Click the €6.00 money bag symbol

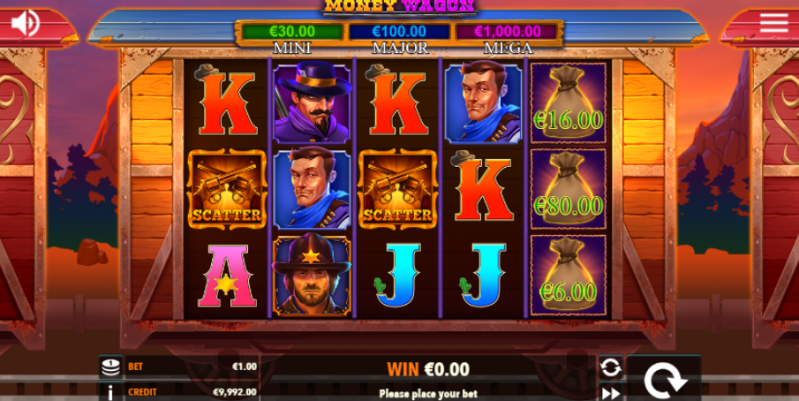pyautogui.click(x=568, y=275)
